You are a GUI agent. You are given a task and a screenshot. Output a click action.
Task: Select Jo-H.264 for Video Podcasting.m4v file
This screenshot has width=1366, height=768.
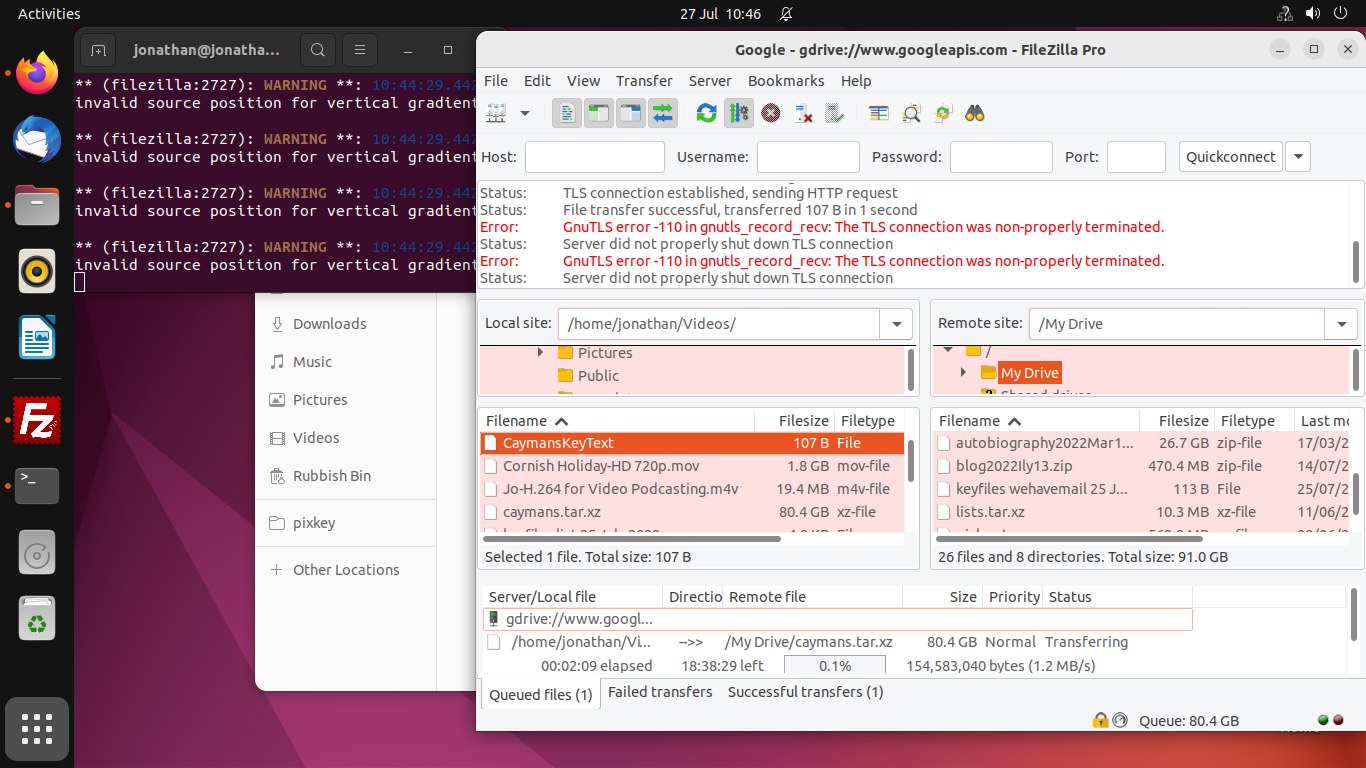(x=692, y=489)
